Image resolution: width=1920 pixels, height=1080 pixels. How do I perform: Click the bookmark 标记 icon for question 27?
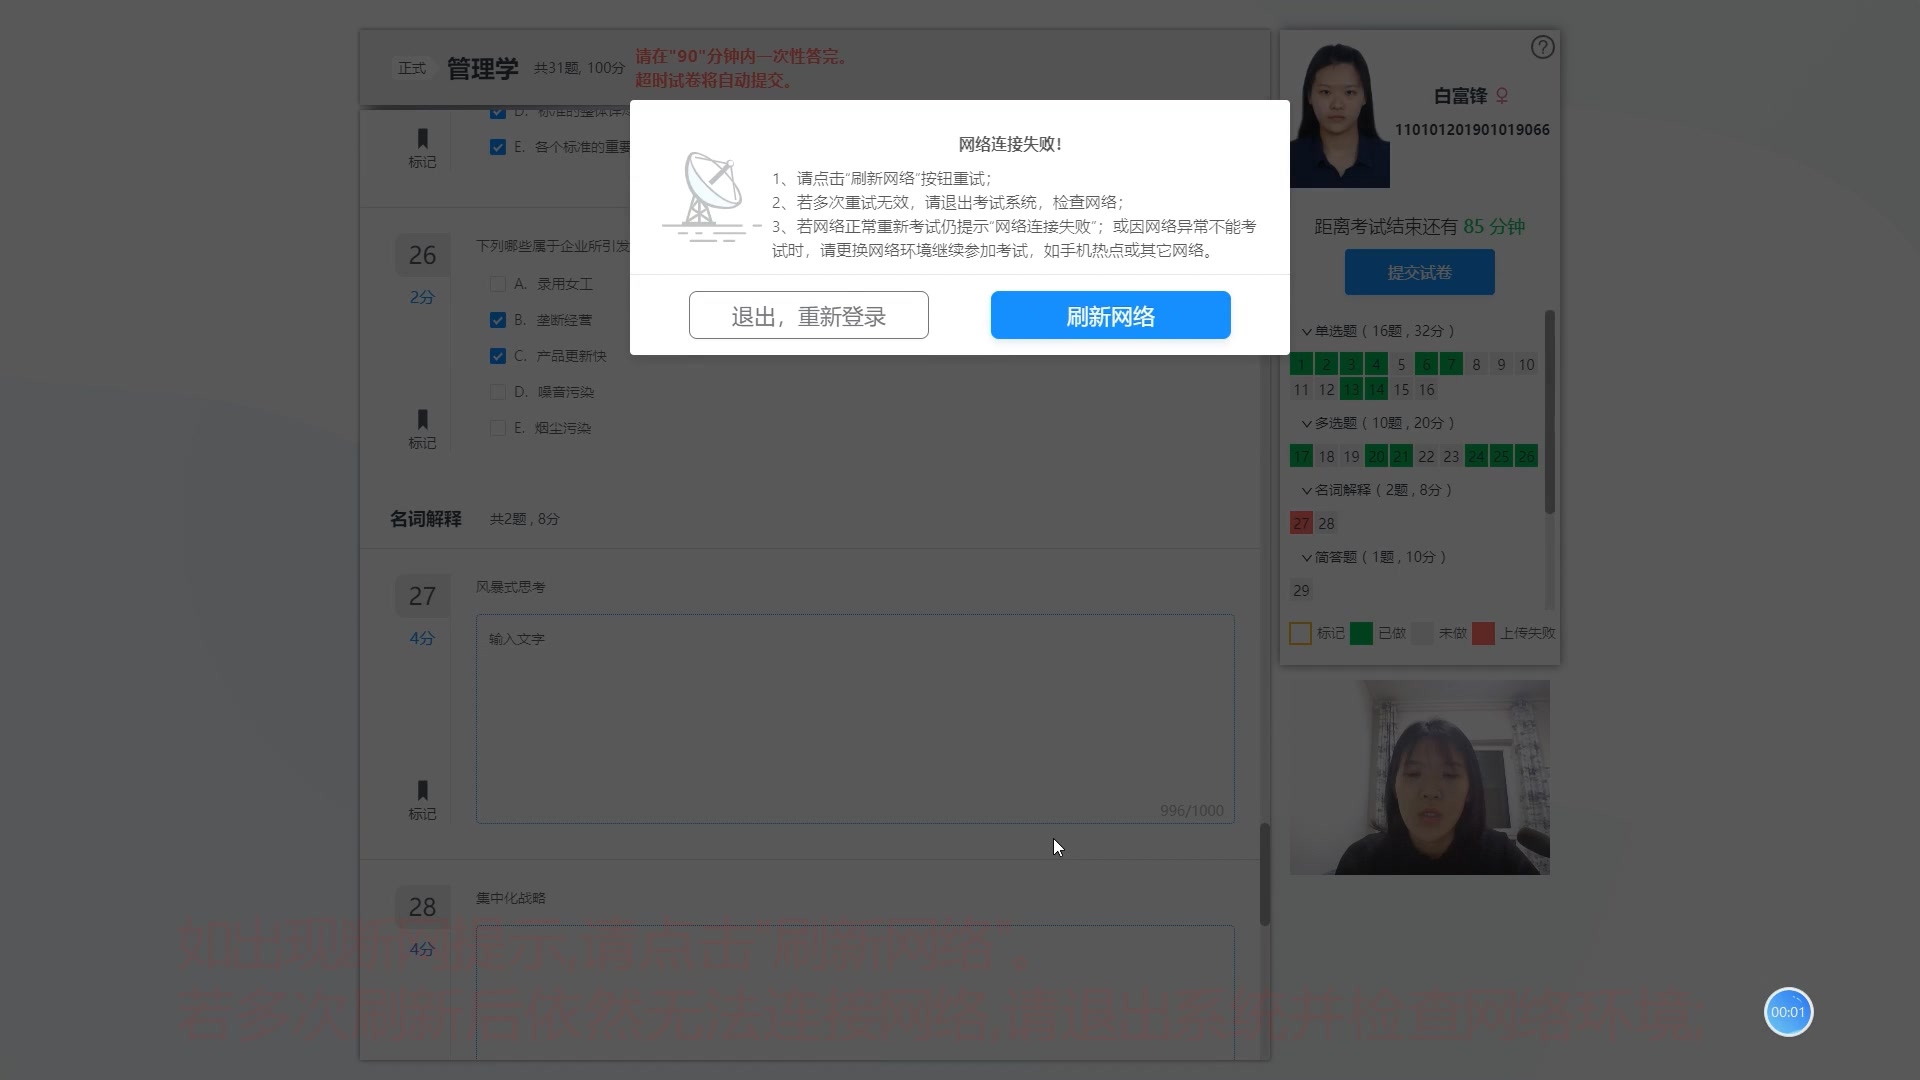(422, 792)
